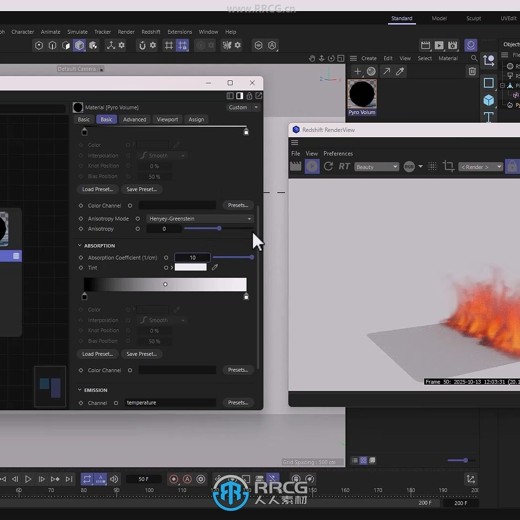Toggle keyframe circle for Absorption Coefficient
520x520 pixels.
(x=166, y=258)
